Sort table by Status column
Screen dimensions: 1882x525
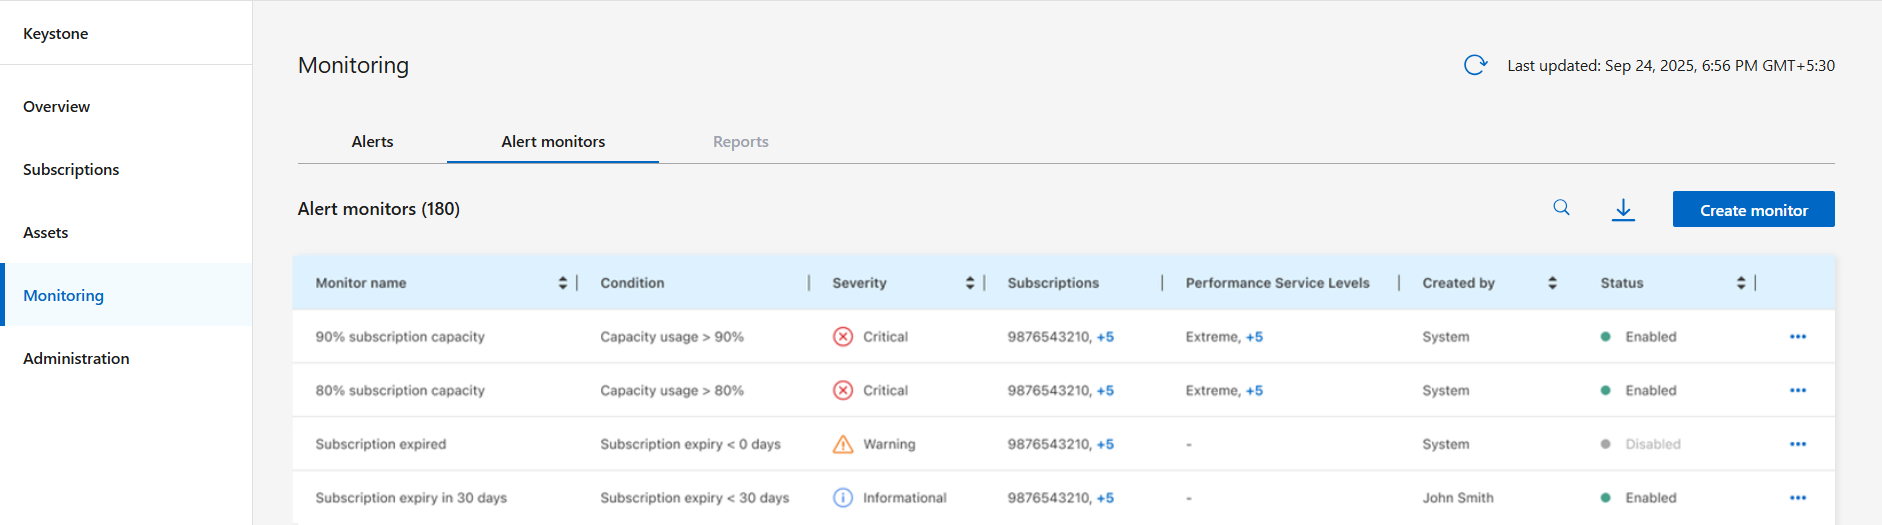tap(1740, 283)
